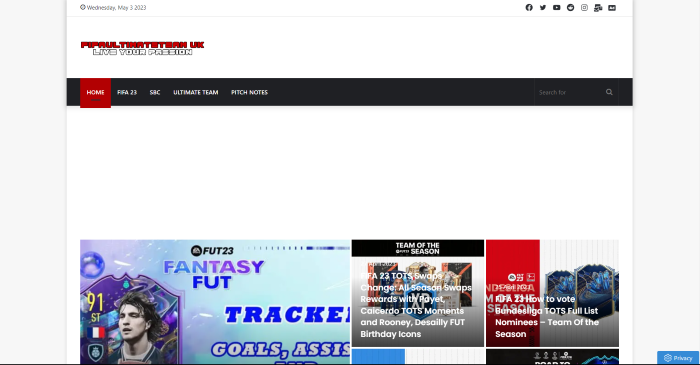Click the Privacy button
This screenshot has width=700, height=365.
[678, 358]
